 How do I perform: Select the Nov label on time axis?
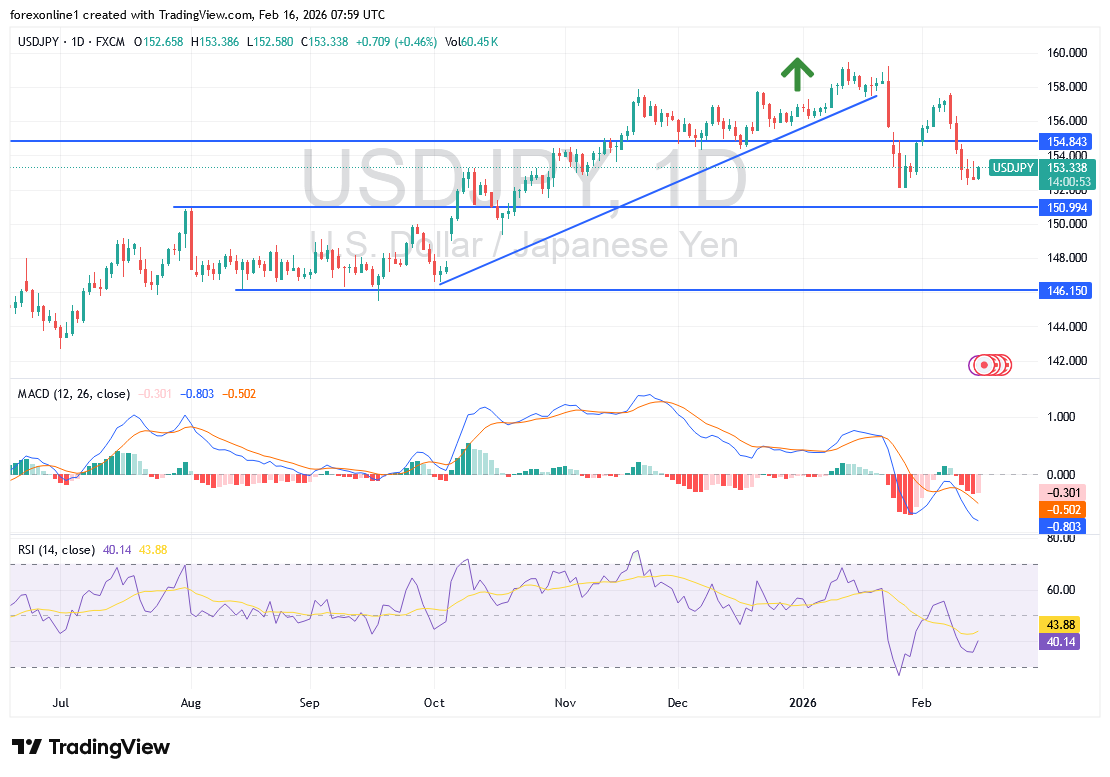566,703
